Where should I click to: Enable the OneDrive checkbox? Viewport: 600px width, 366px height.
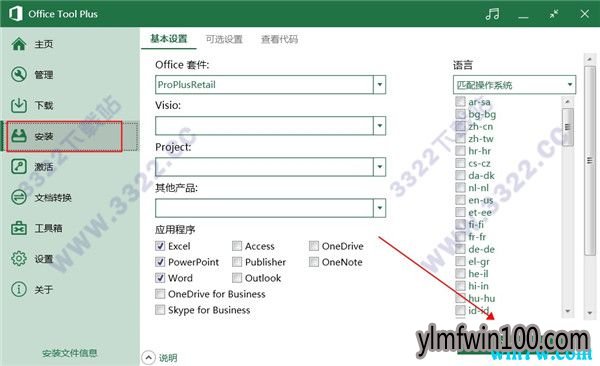pos(314,246)
